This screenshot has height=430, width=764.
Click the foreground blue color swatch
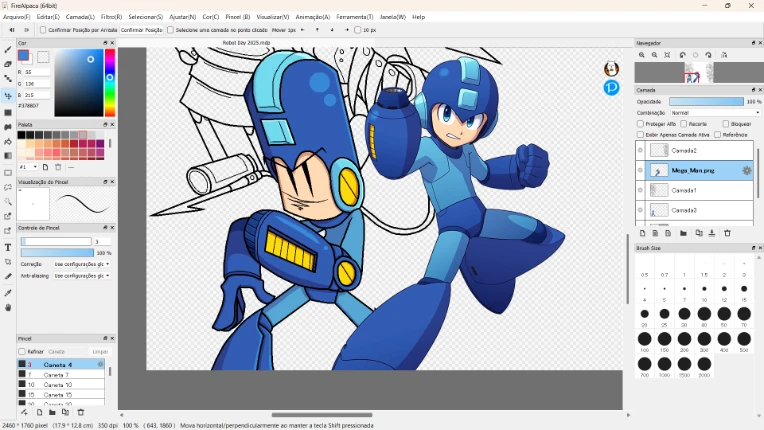(23, 55)
